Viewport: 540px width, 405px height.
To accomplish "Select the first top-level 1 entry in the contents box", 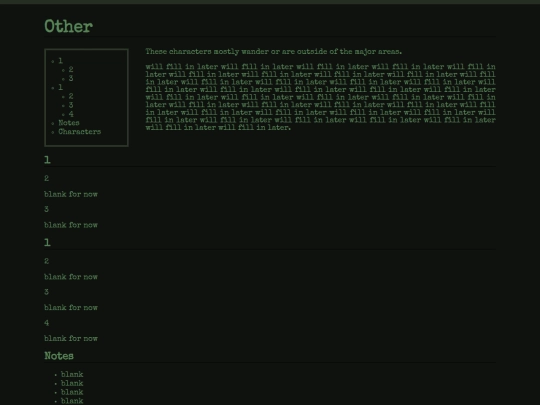I will (x=61, y=61).
